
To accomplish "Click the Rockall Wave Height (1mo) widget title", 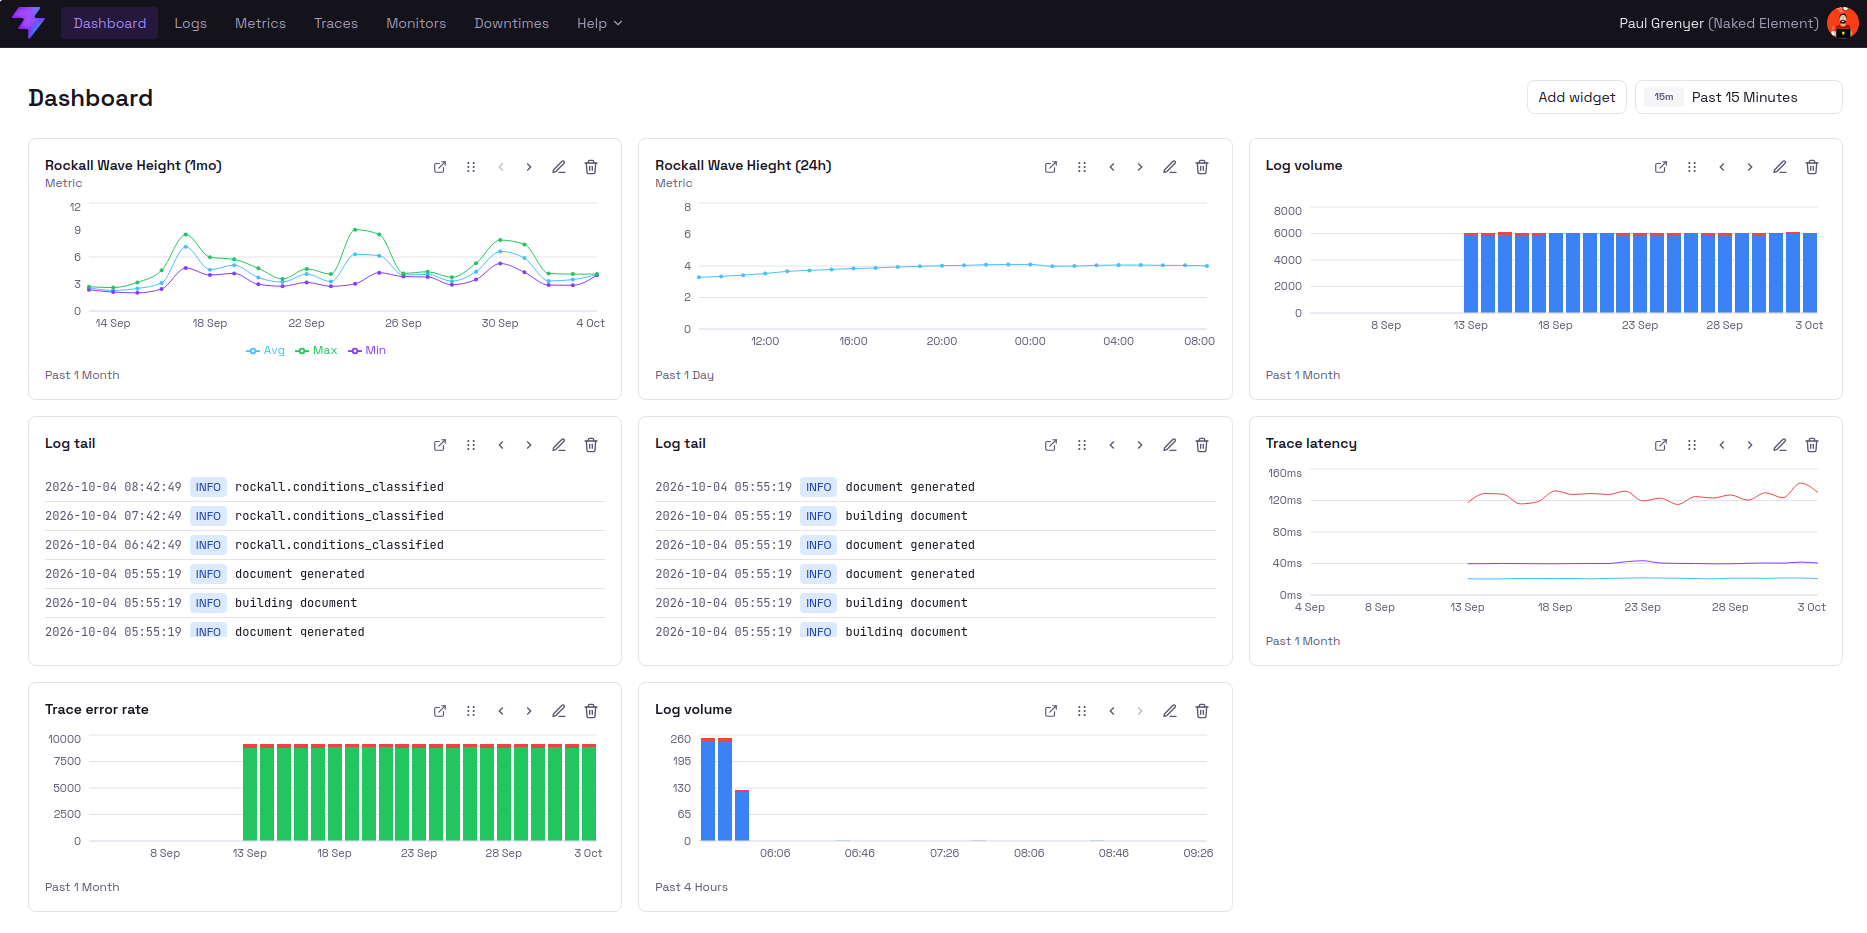I will (x=133, y=165).
